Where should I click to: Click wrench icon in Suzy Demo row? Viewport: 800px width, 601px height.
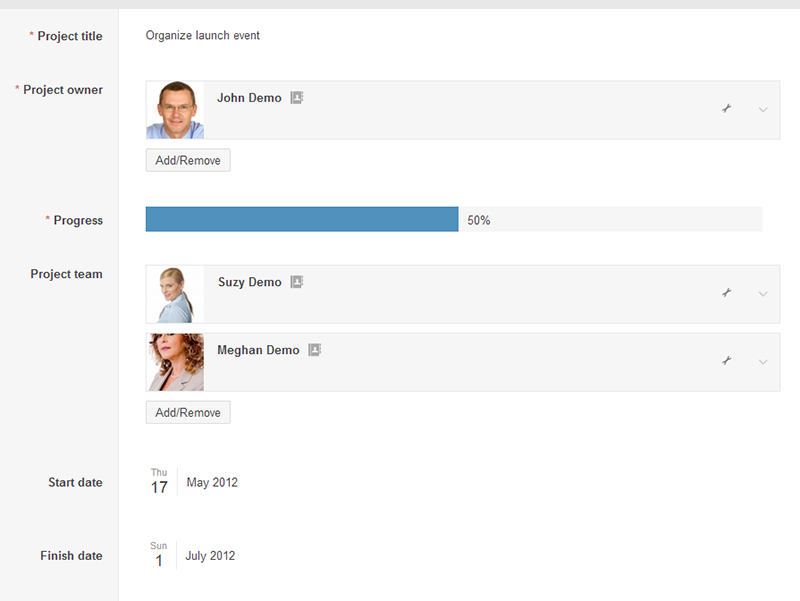(x=727, y=293)
